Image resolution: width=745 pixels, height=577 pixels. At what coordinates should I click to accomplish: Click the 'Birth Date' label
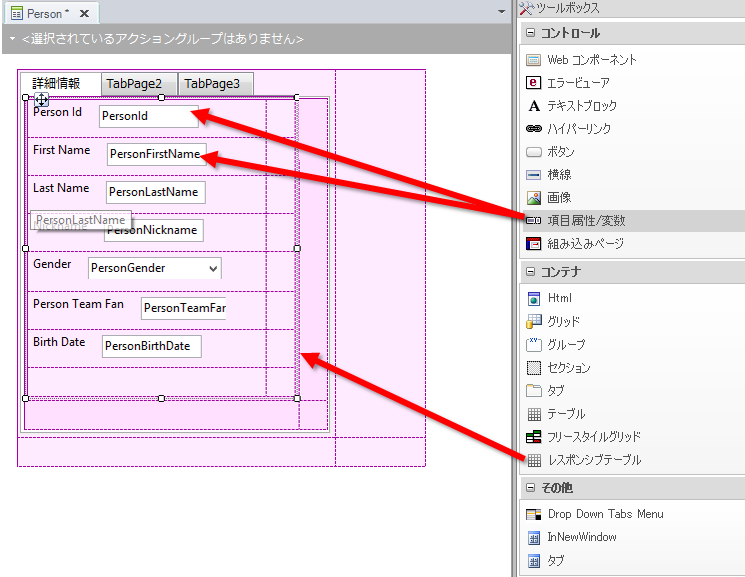(x=59, y=342)
